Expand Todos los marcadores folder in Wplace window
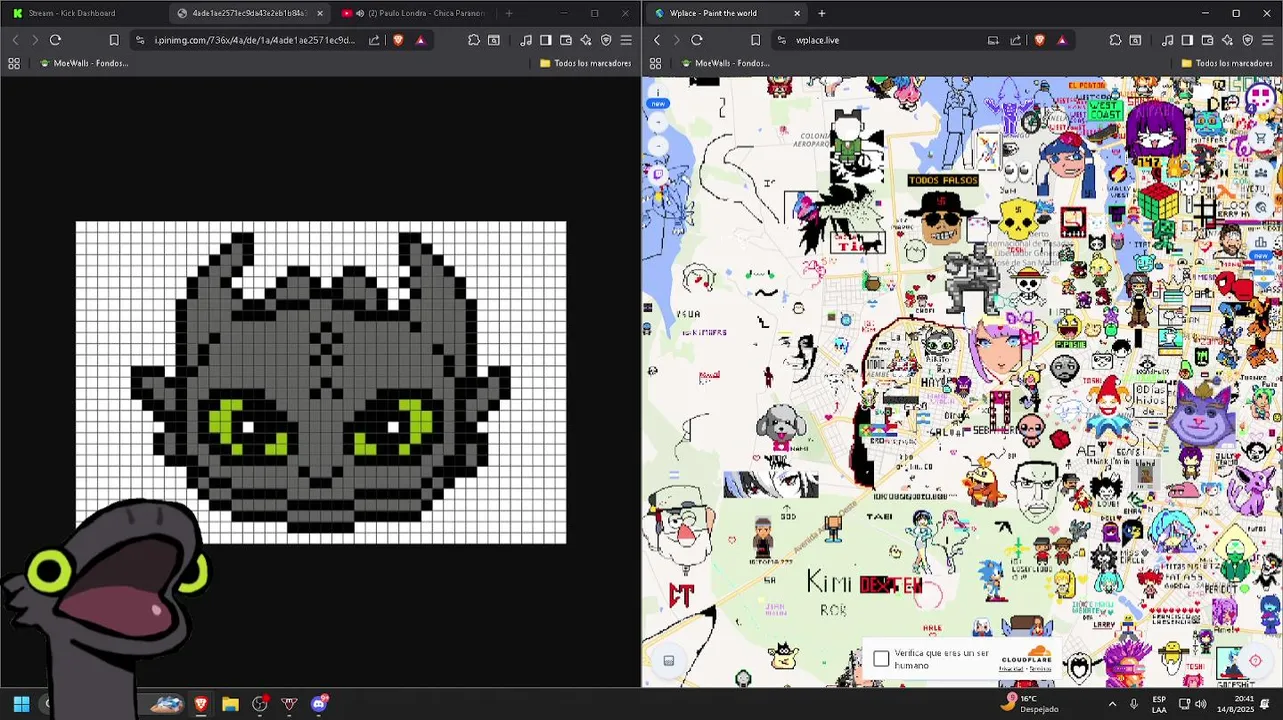The height and width of the screenshot is (720, 1283). tap(1227, 63)
